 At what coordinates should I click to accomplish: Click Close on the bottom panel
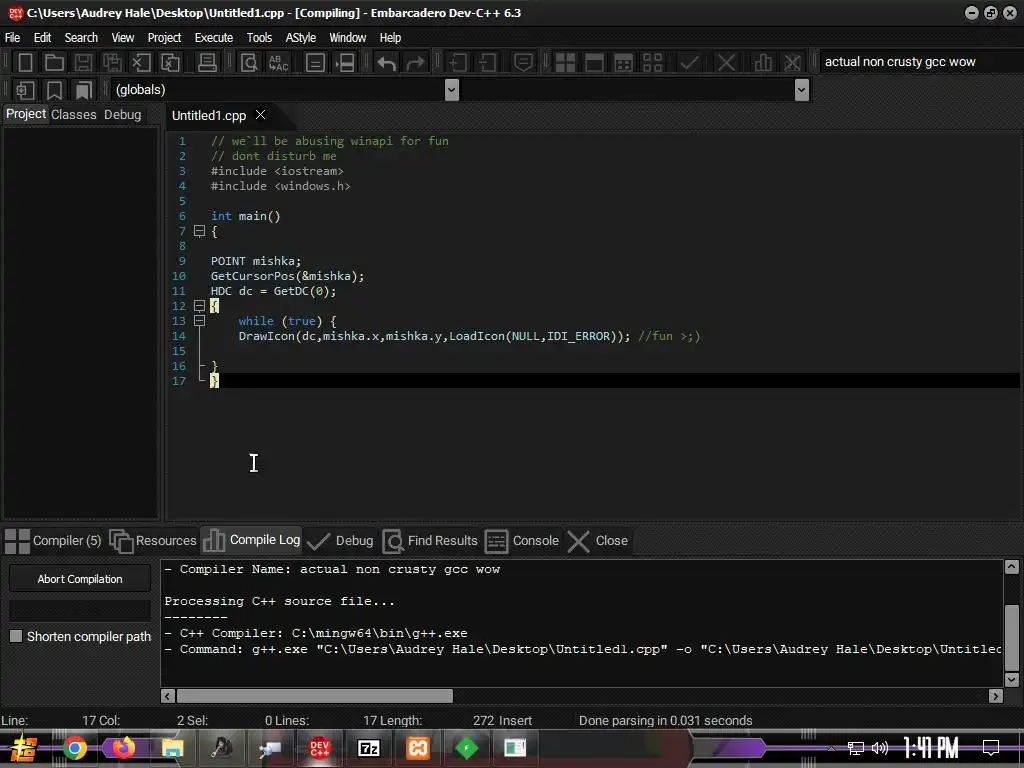tap(598, 541)
